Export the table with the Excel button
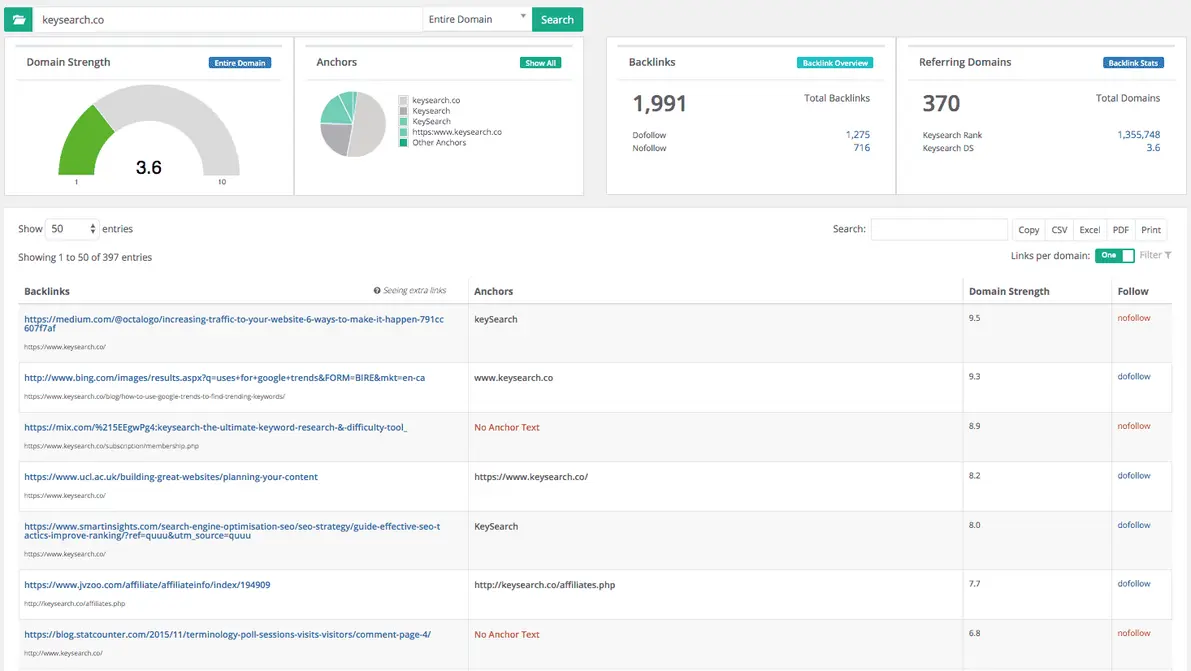 coord(1089,229)
